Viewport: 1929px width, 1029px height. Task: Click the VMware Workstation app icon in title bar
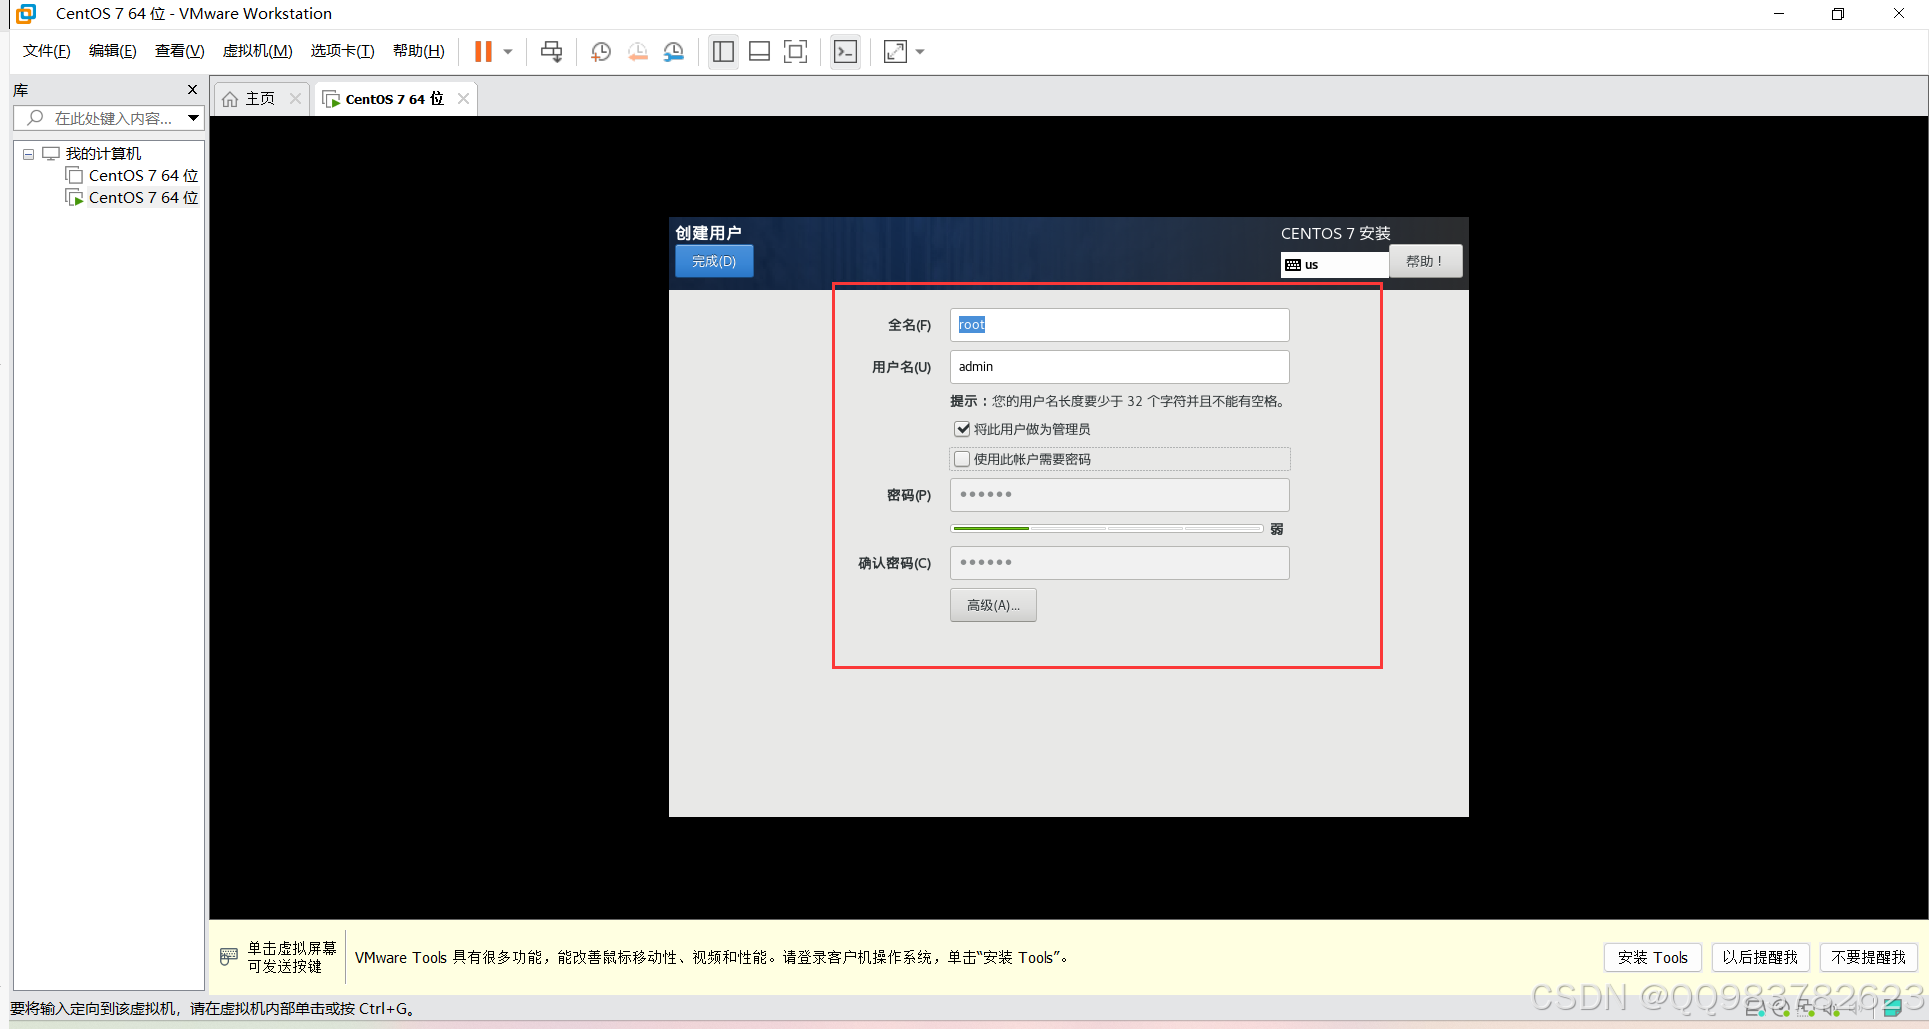[26, 14]
